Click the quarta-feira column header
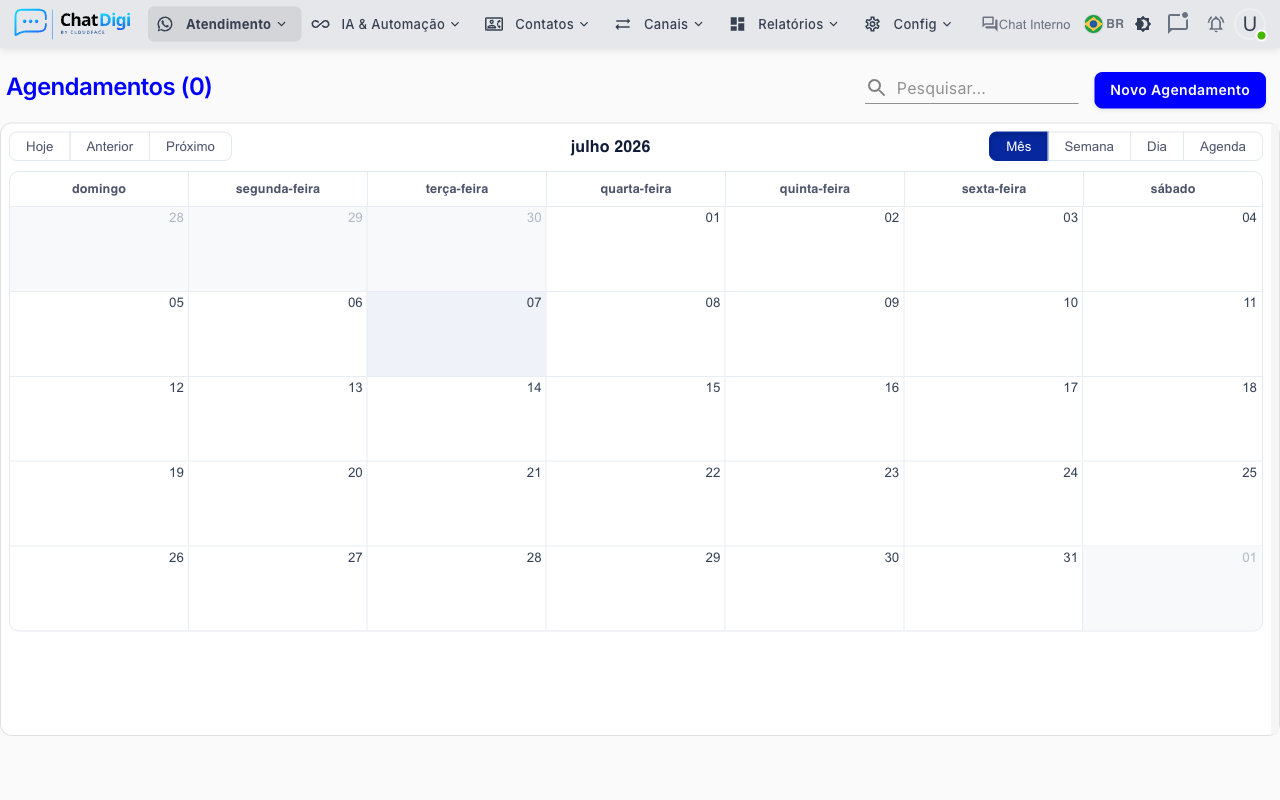The height and width of the screenshot is (800, 1280). pos(636,189)
